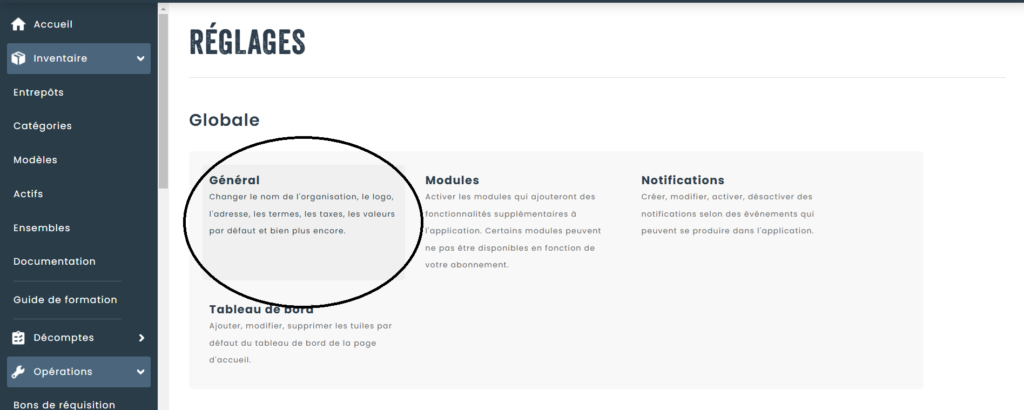
Task: Click the Opérations wrench icon
Action: [18, 372]
